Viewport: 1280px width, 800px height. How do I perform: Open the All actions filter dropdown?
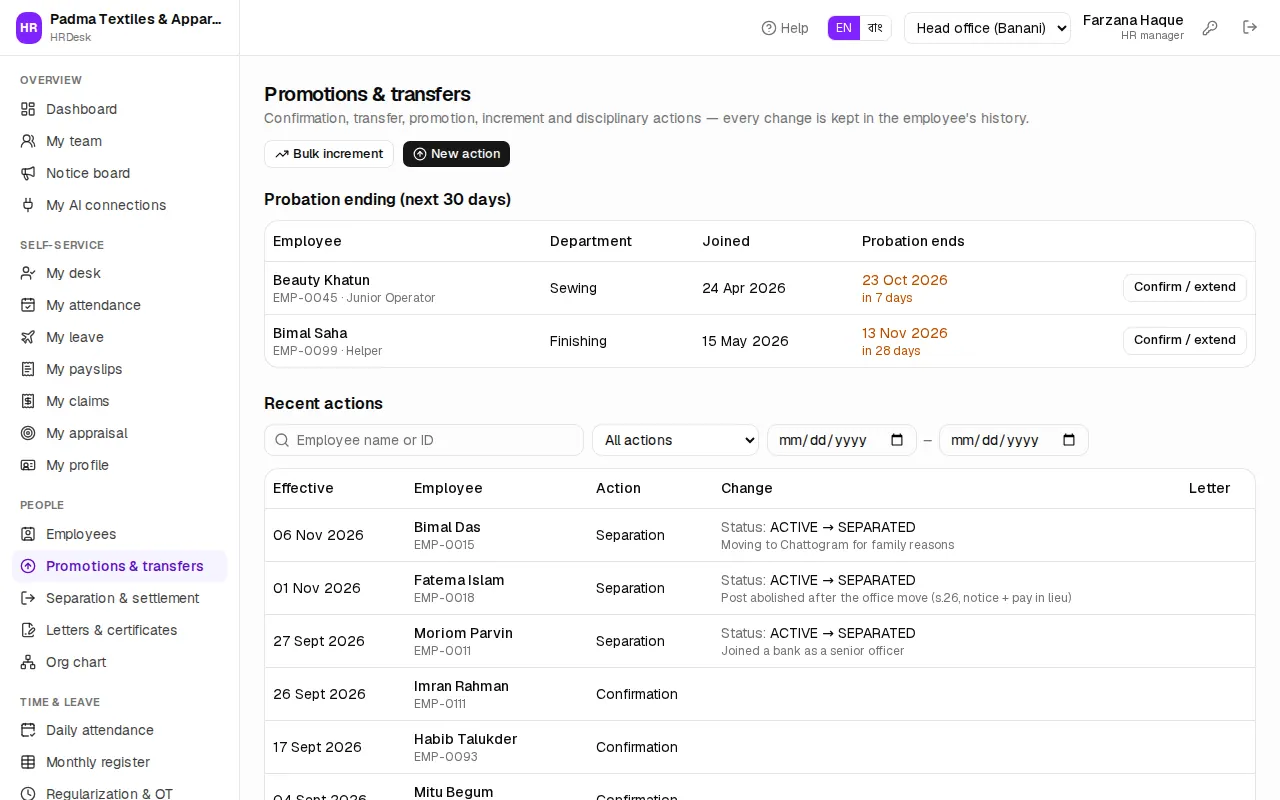676,440
